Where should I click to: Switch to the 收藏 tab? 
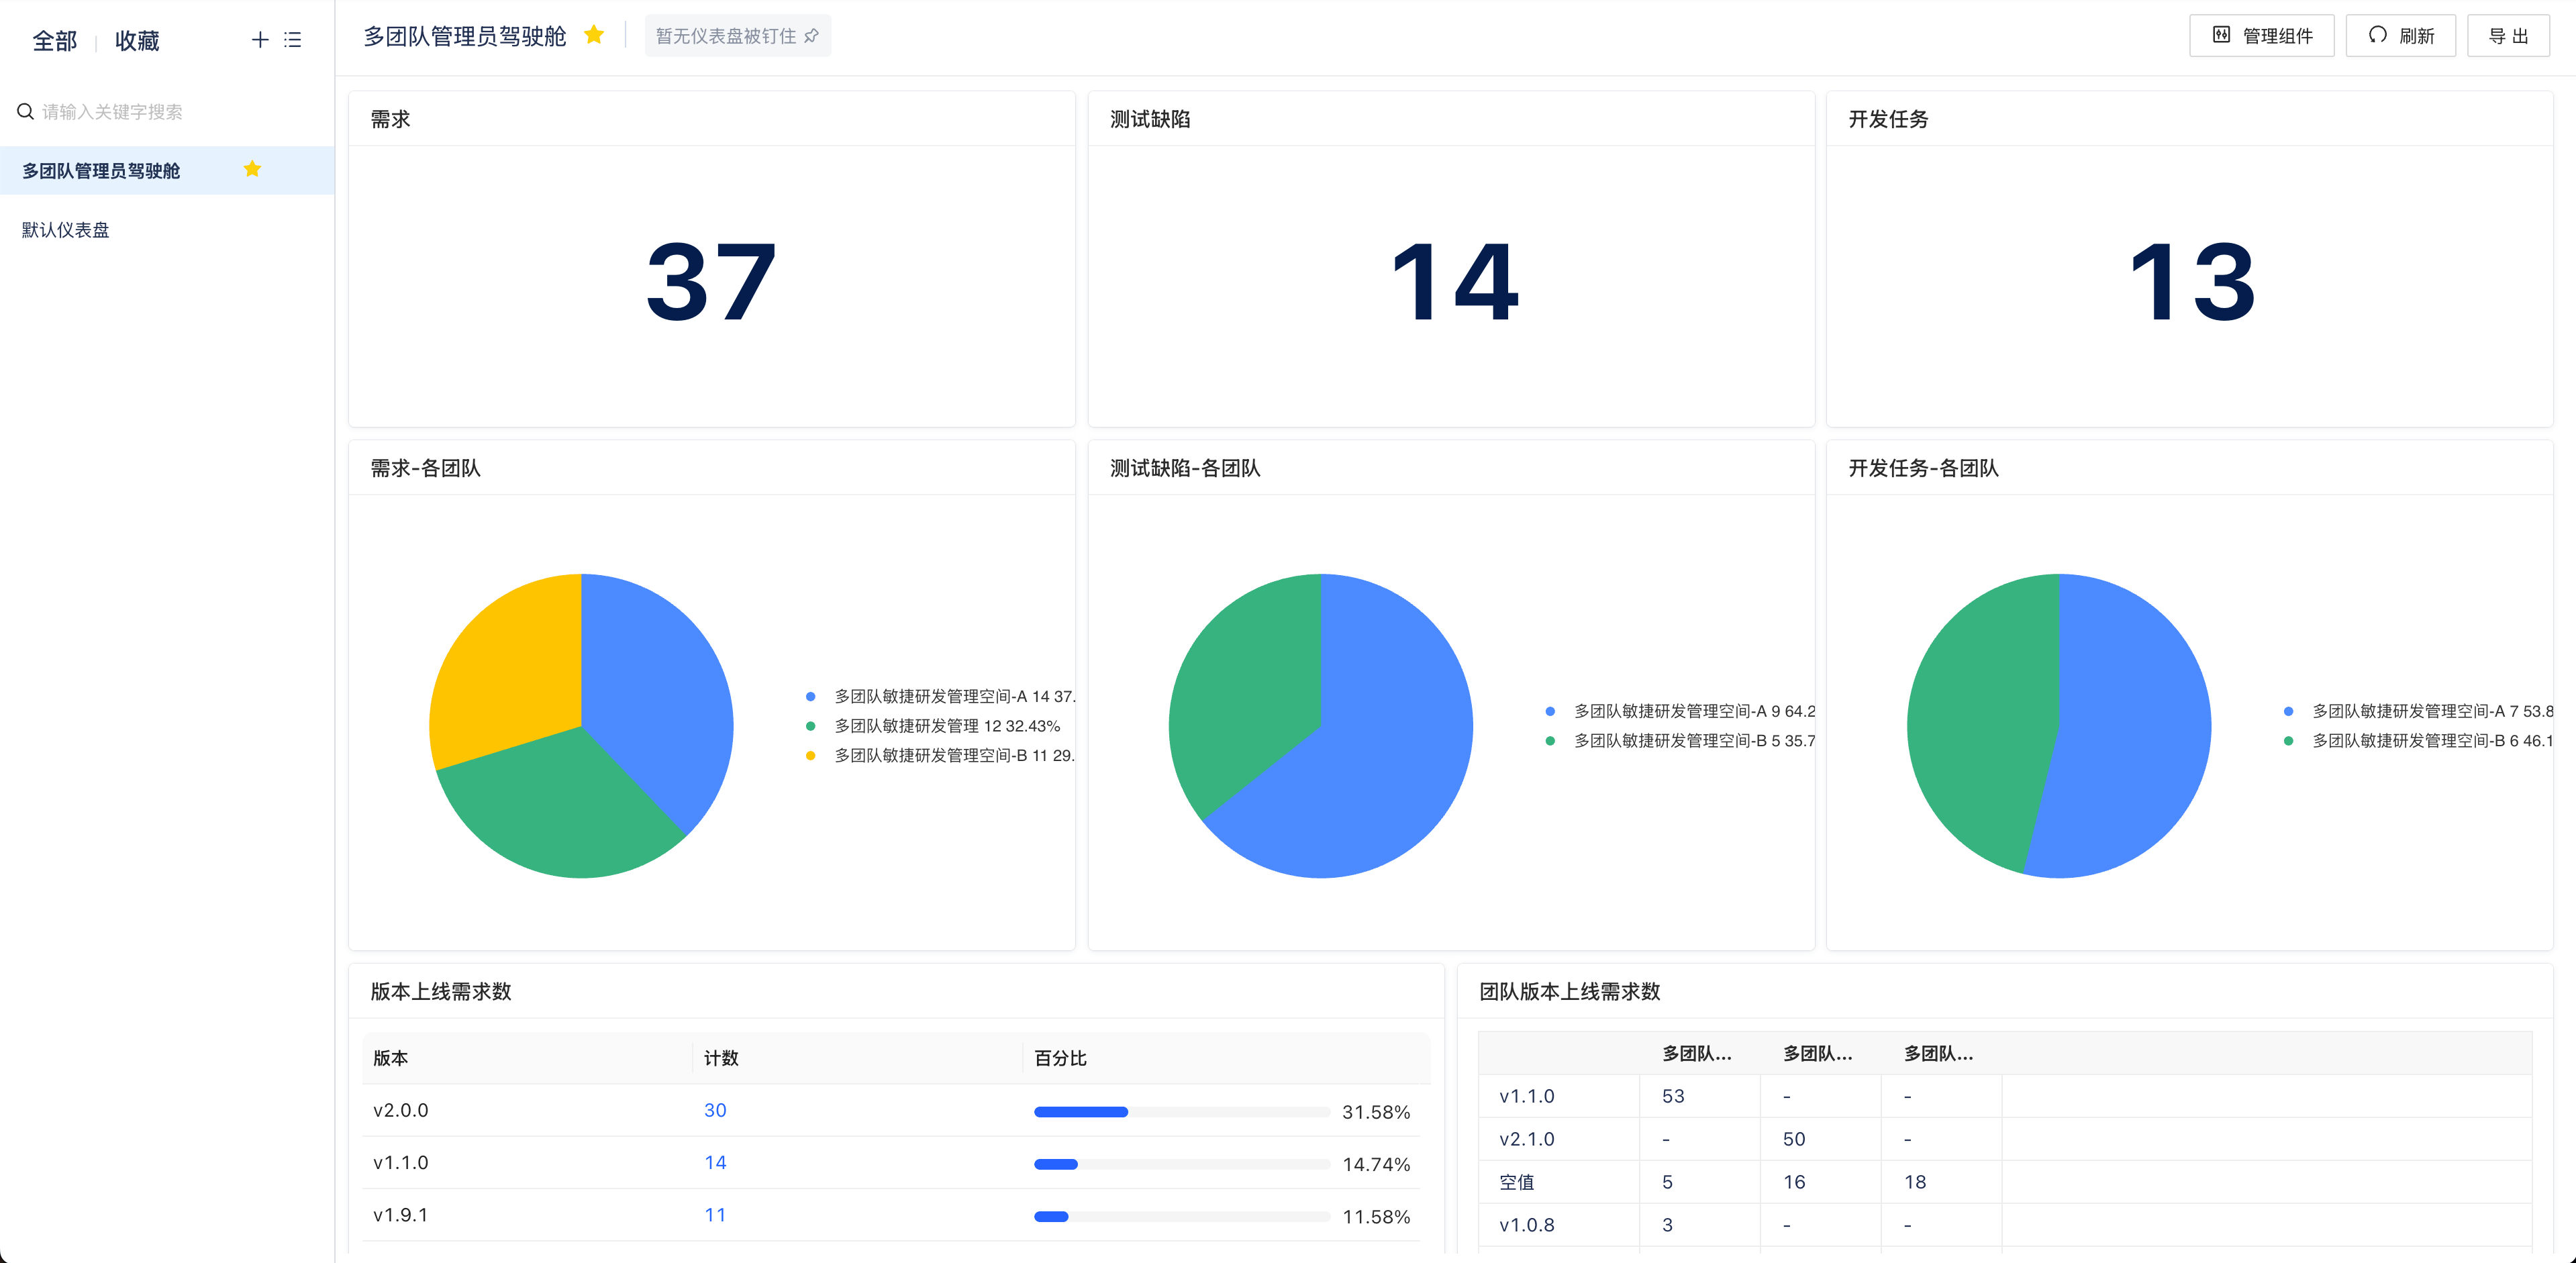point(137,41)
